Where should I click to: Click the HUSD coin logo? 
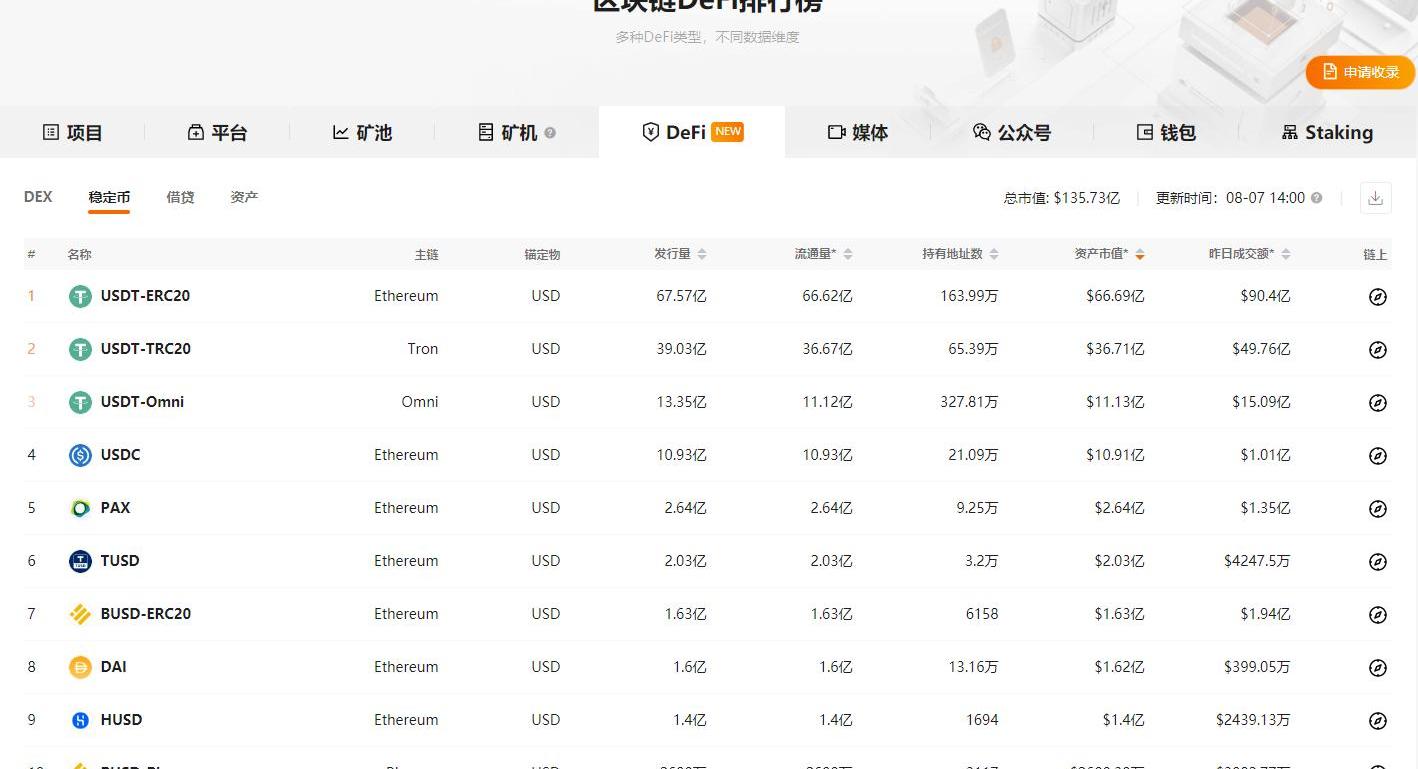[x=80, y=720]
